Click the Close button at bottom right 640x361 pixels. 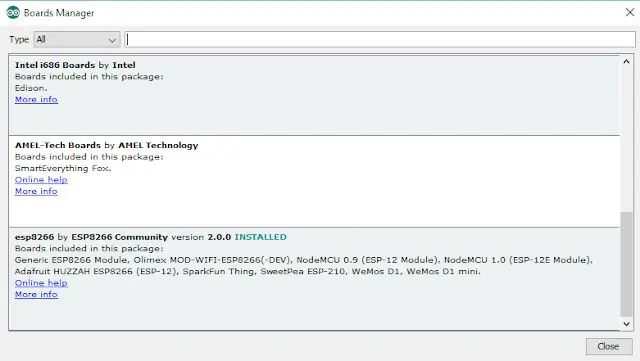[609, 346]
